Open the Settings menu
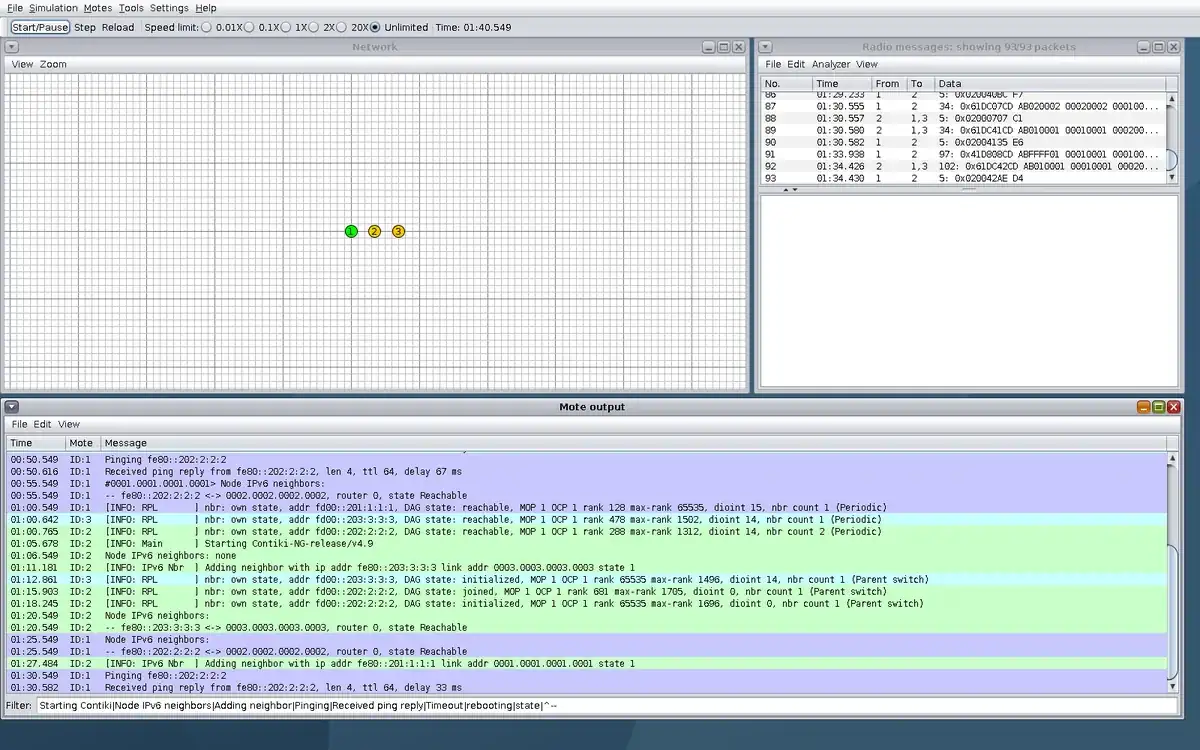This screenshot has width=1200, height=750. click(169, 8)
